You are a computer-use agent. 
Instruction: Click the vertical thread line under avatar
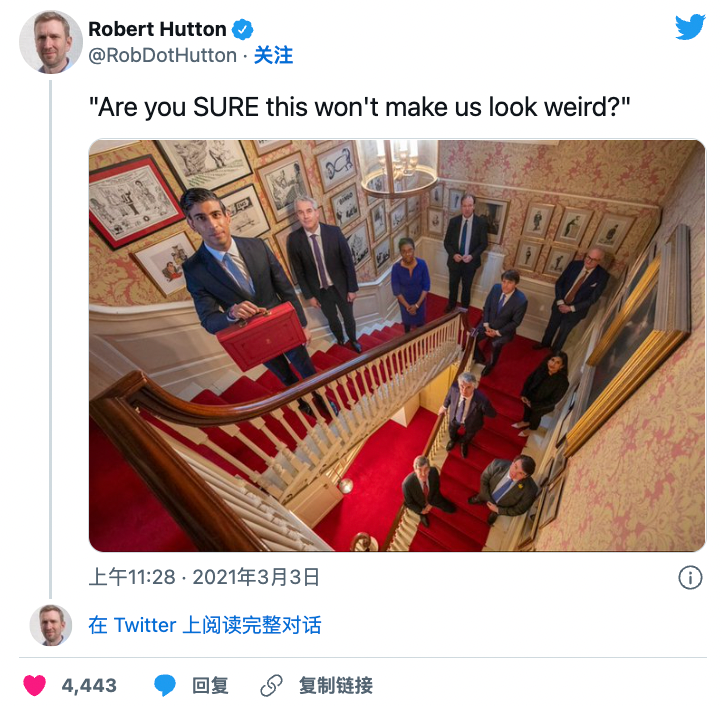51,339
